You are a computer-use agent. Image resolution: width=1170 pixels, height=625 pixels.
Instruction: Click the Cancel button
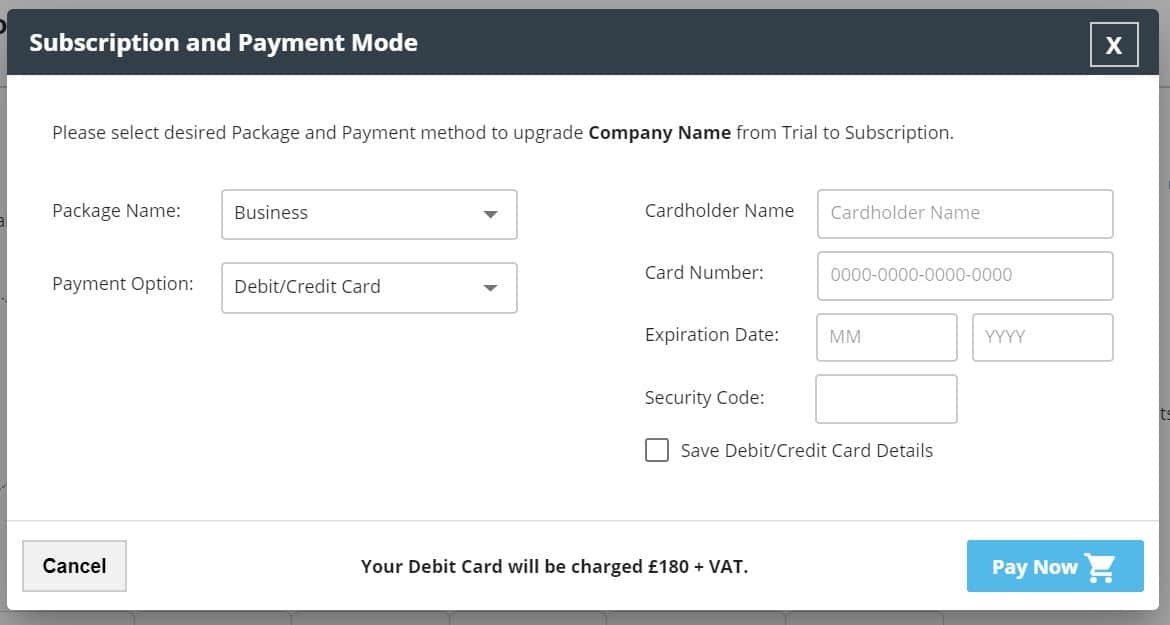pos(74,566)
